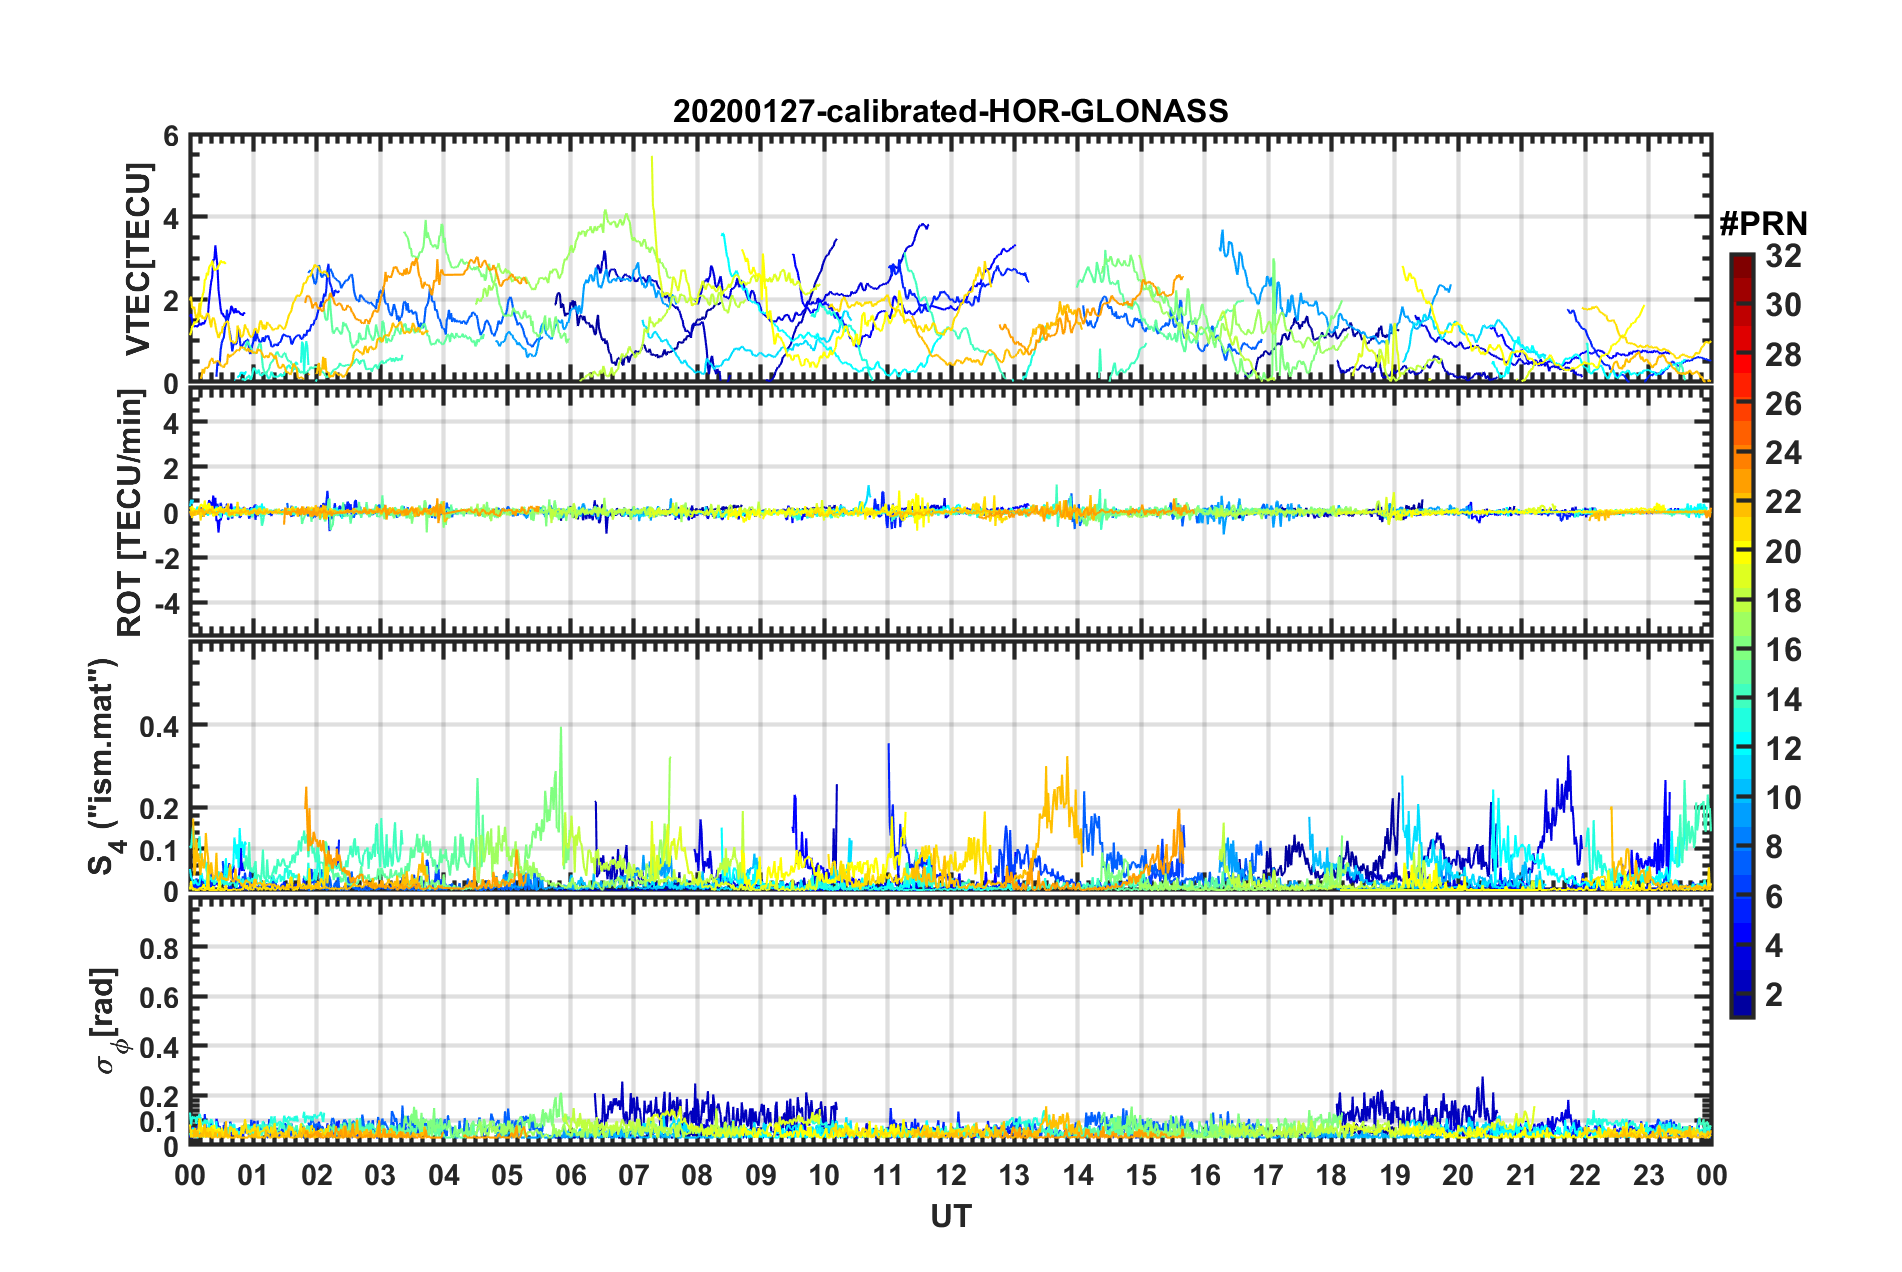Image resolution: width=1902 pixels, height=1272 pixels.
Task: Click the #PRN colorbar title
Action: point(1762,224)
